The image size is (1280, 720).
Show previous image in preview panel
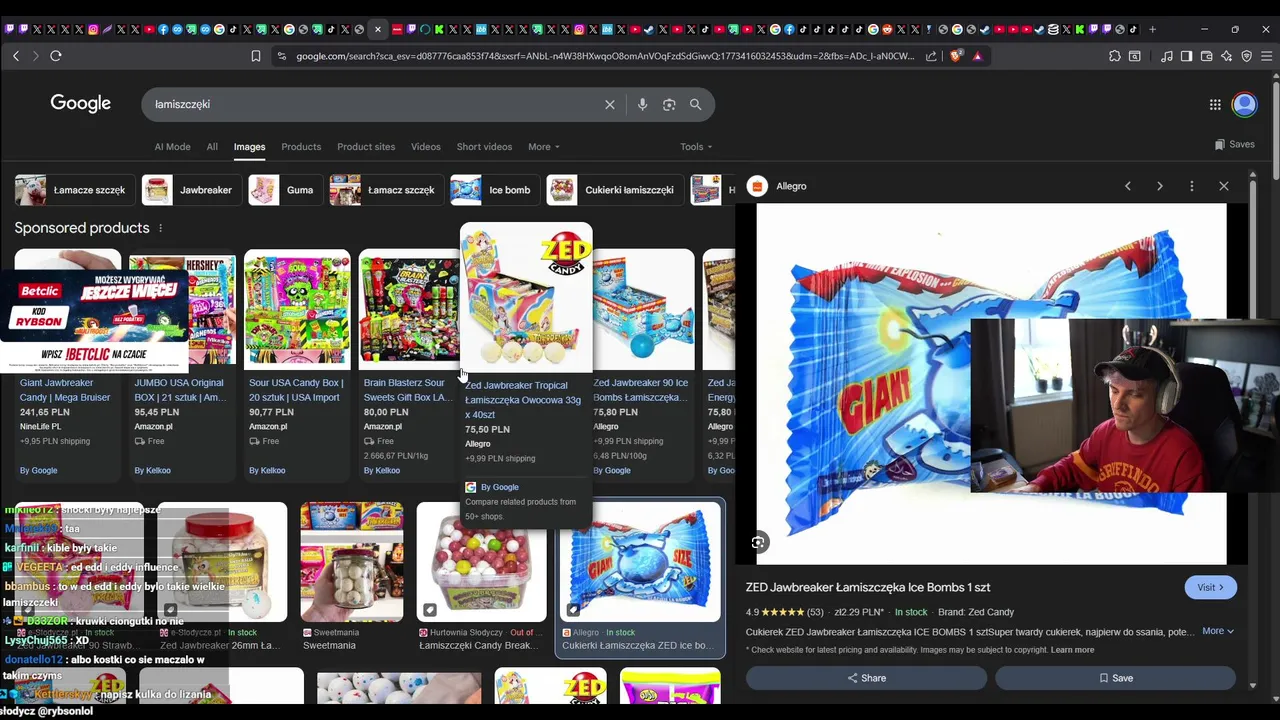click(1128, 186)
